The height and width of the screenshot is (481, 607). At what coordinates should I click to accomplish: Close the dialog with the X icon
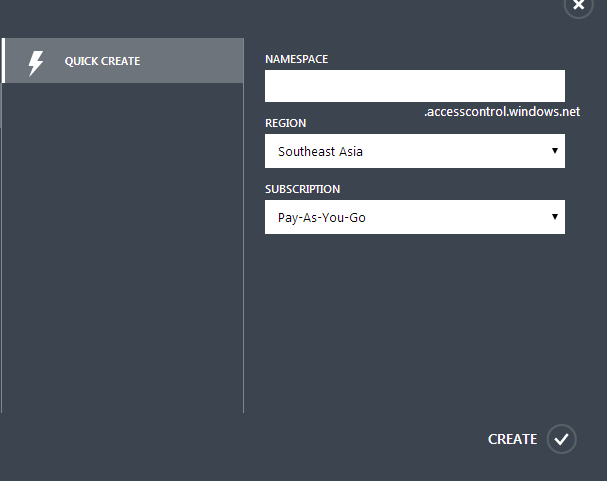tap(578, 5)
